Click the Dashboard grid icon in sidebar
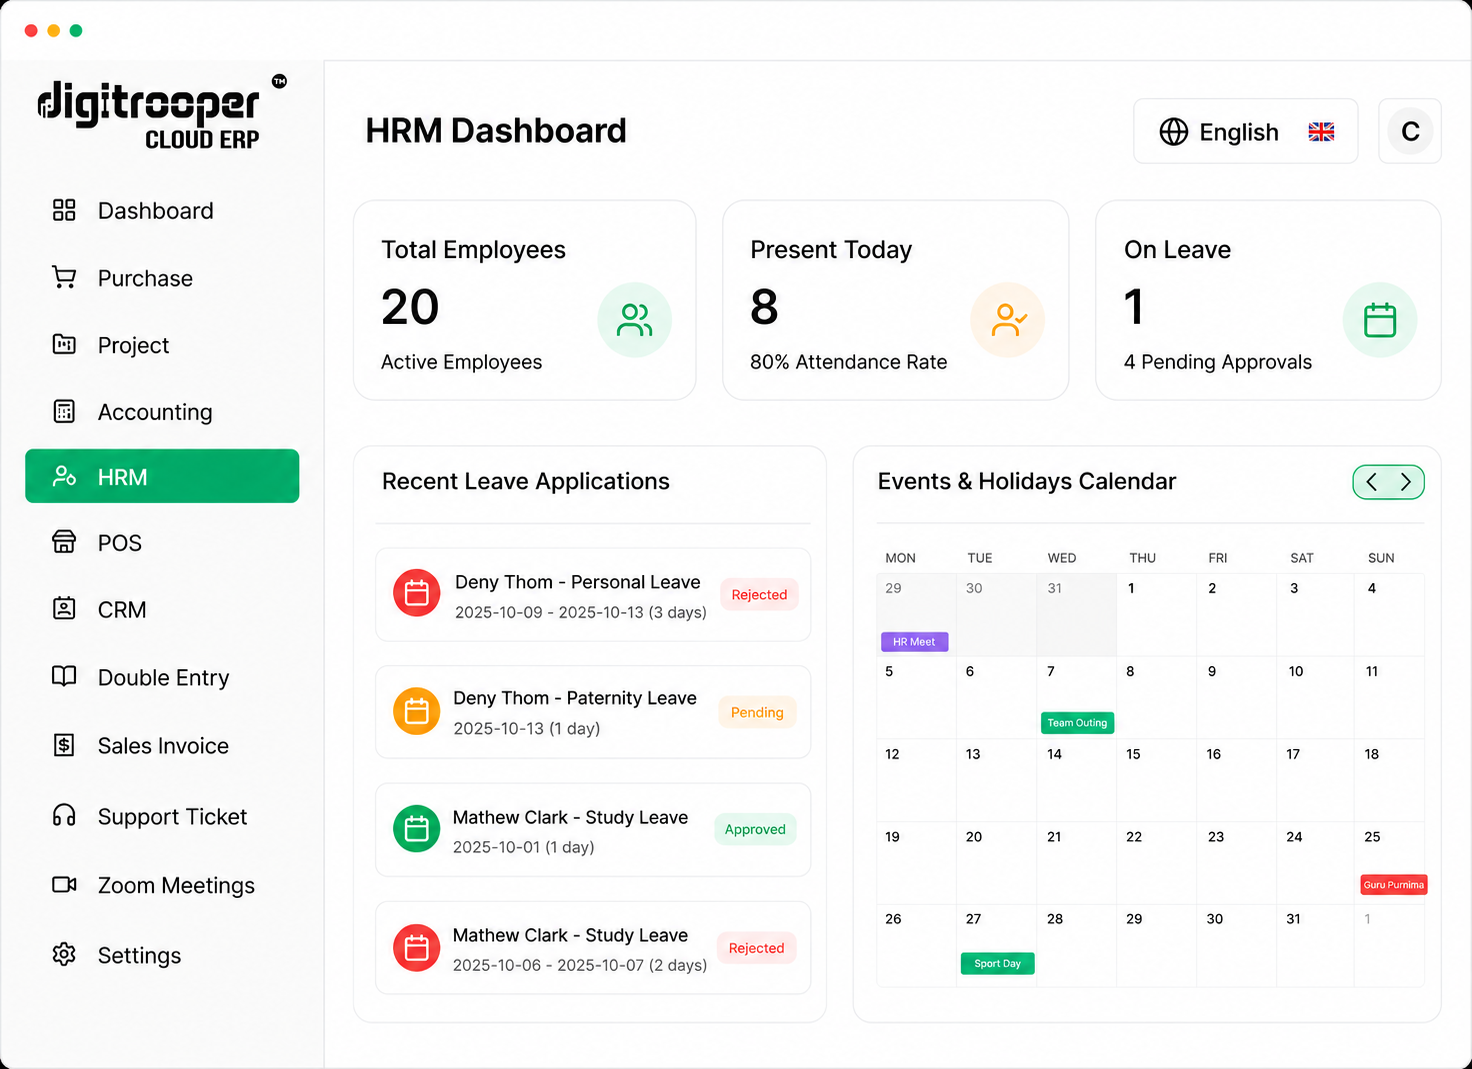 64,210
